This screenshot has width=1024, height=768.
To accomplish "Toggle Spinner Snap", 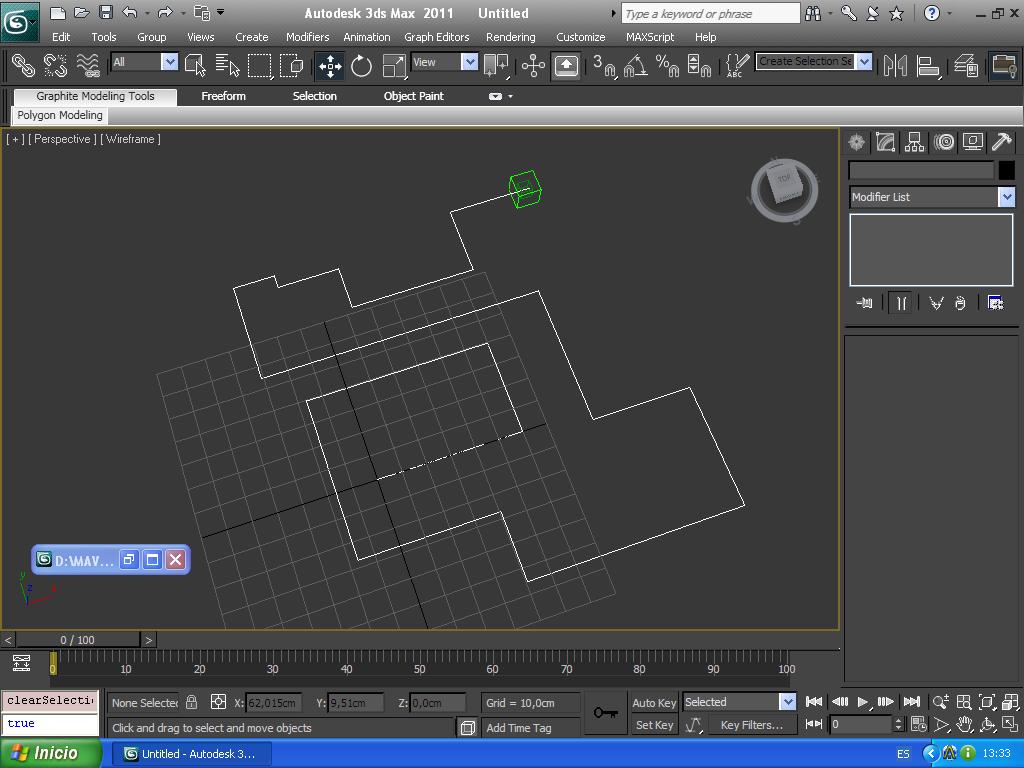I will (x=699, y=65).
